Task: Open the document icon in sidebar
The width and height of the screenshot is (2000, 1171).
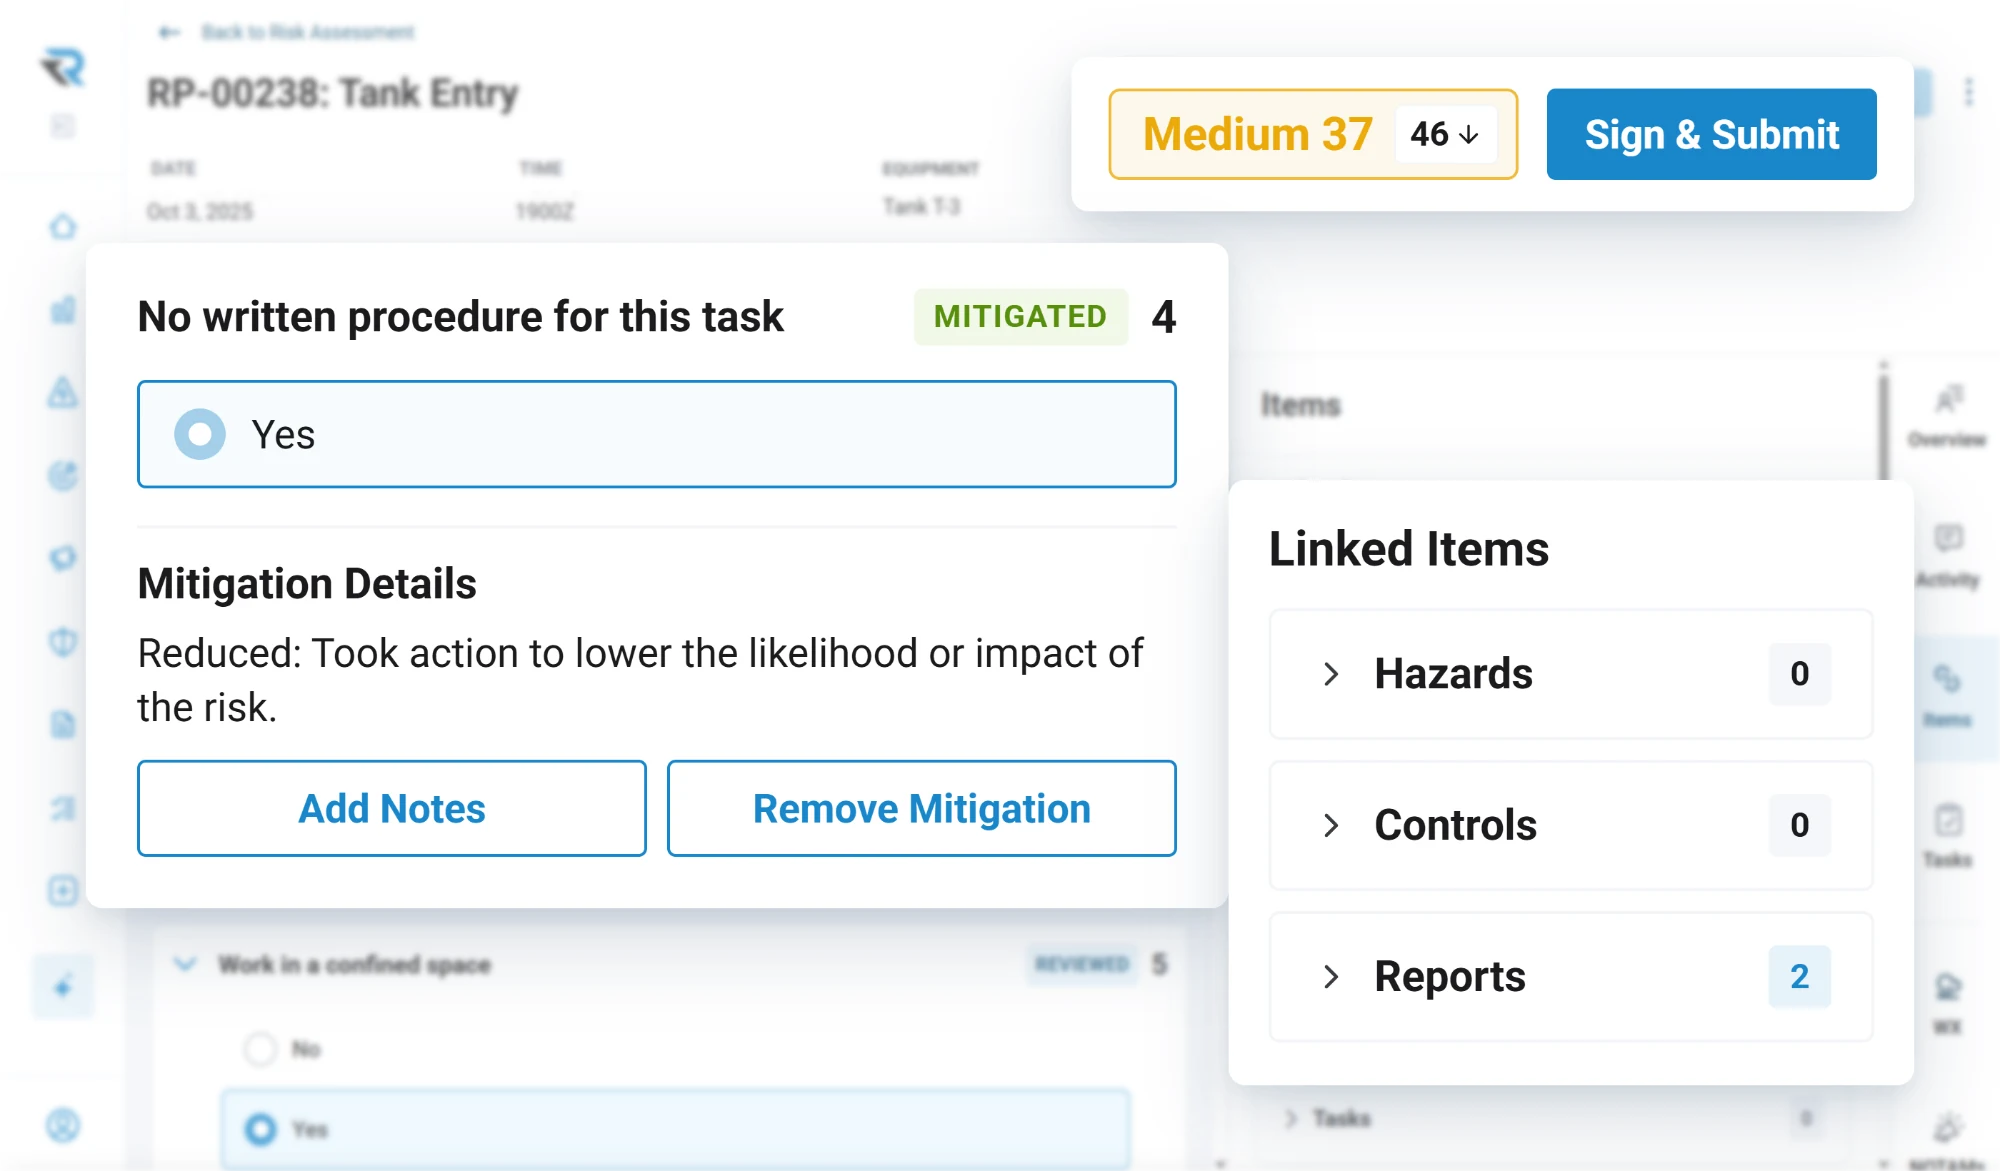Action: [63, 724]
